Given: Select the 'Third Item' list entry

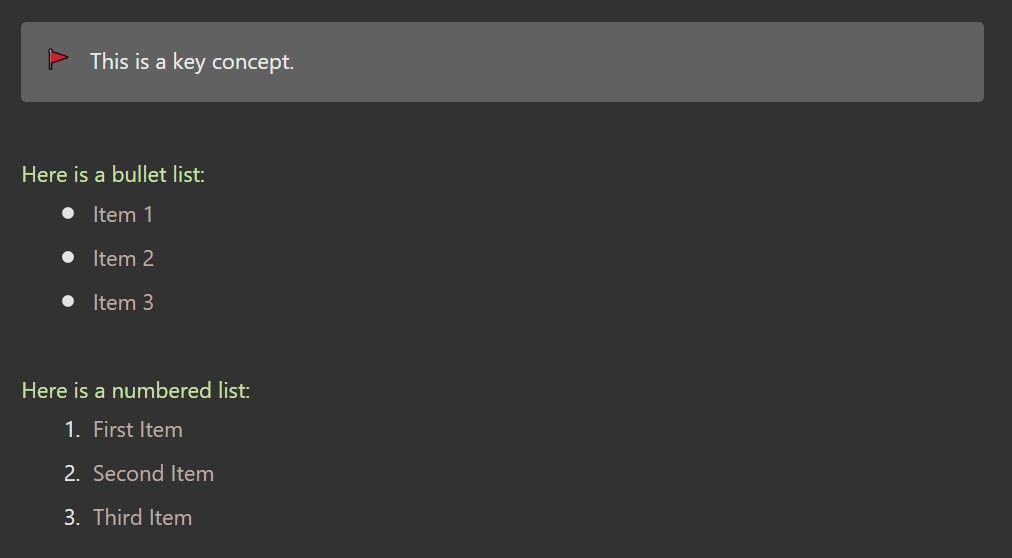Looking at the screenshot, I should 142,517.
